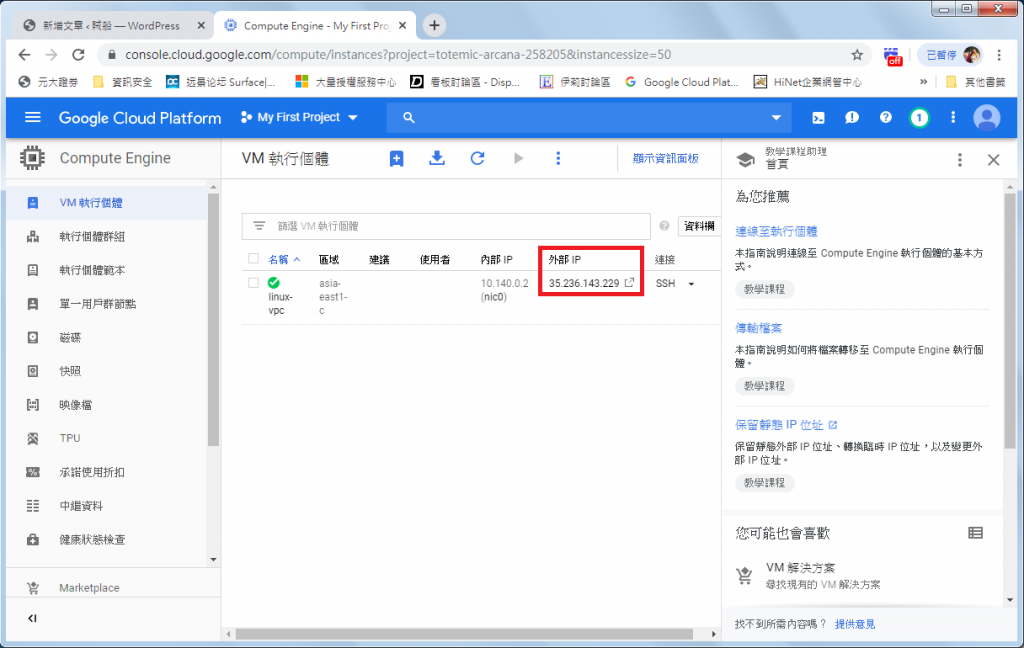The height and width of the screenshot is (648, 1024).
Task: Reload the browser page
Action: 78,55
